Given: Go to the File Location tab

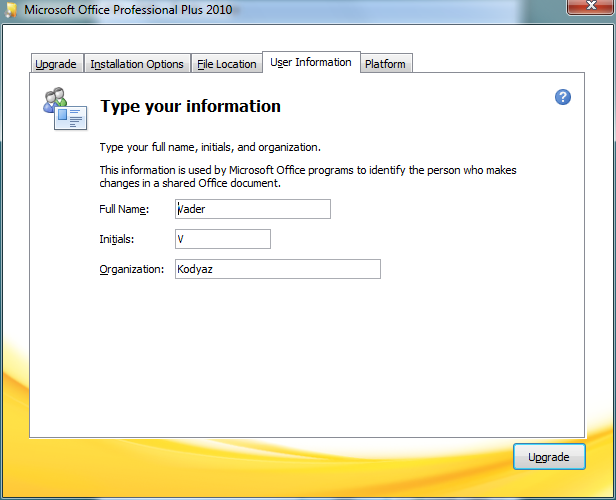Looking at the screenshot, I should tap(227, 64).
